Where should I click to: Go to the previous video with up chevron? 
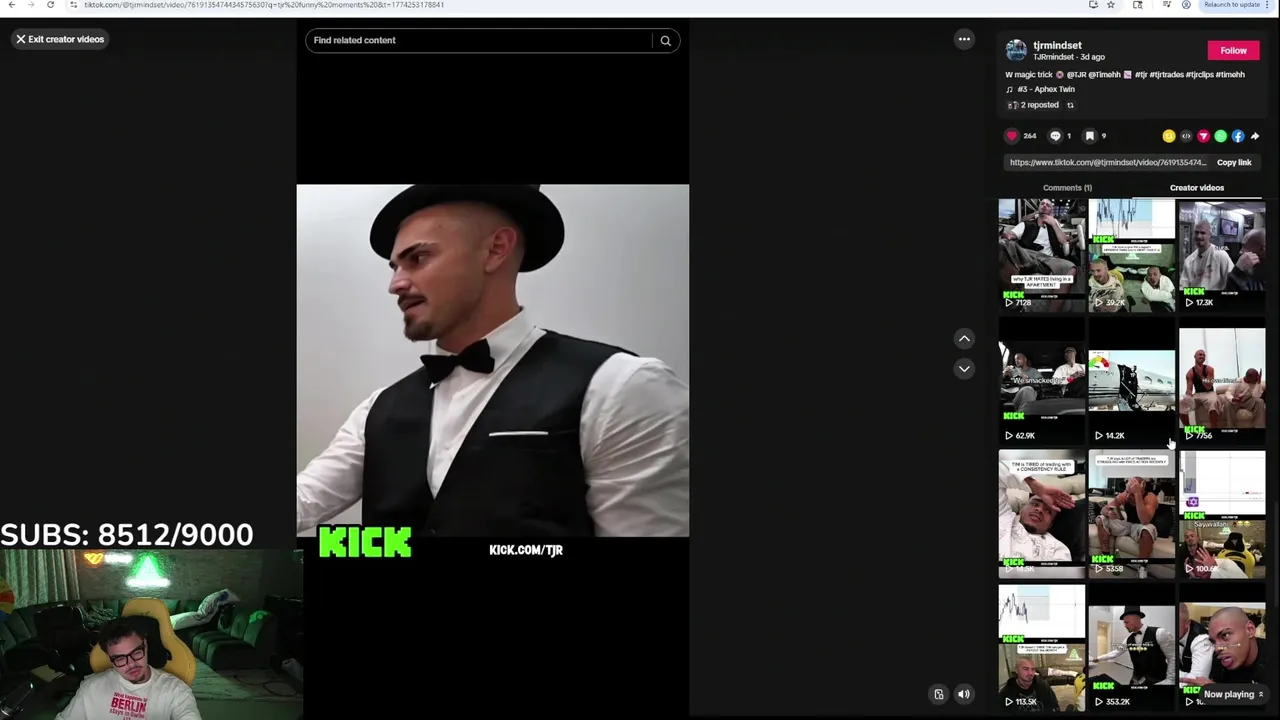coord(964,339)
